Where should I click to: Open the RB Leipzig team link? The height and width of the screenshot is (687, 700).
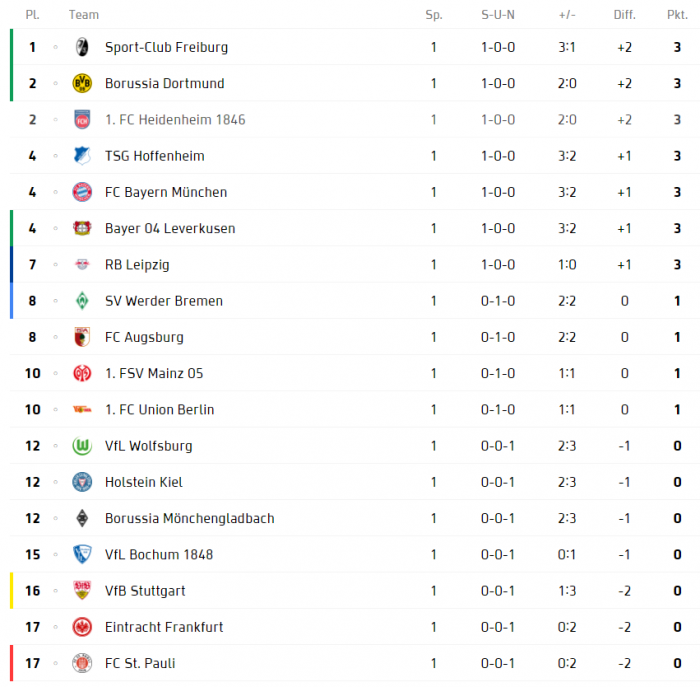pyautogui.click(x=137, y=265)
